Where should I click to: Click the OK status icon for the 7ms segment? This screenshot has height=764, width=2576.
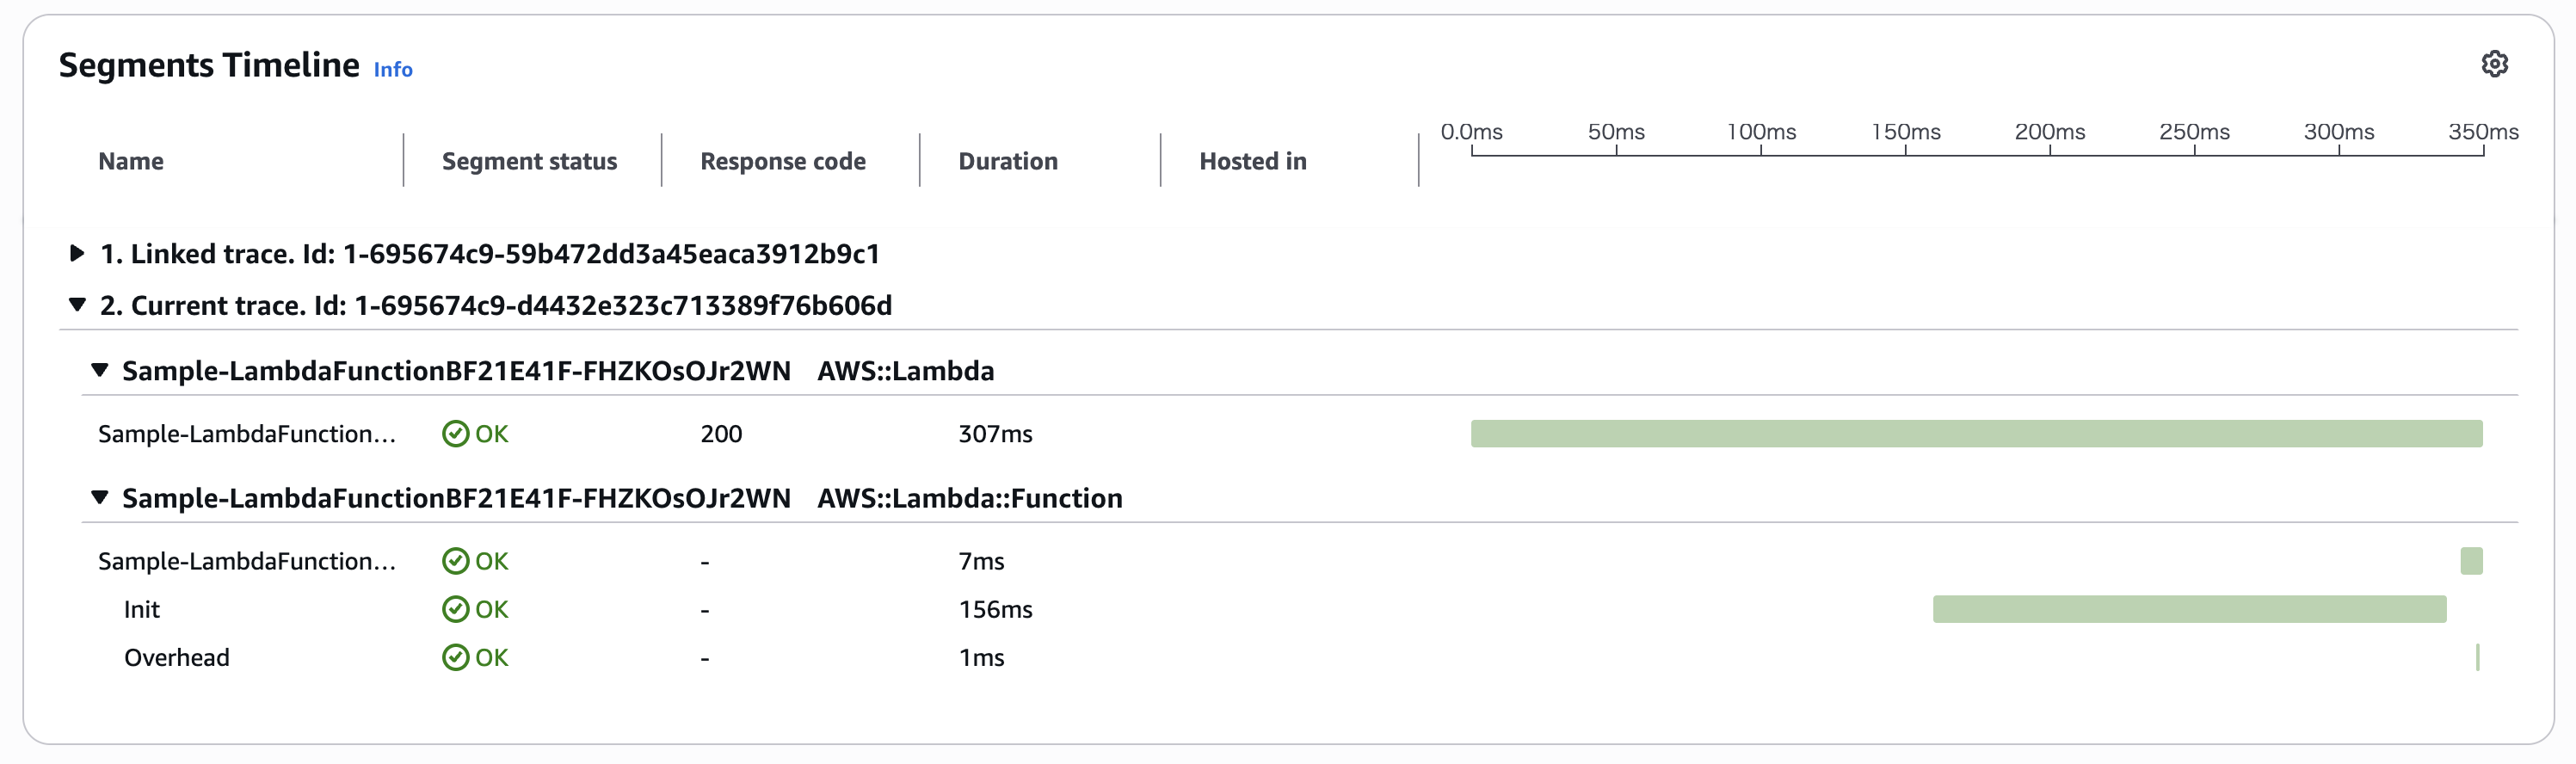pos(455,561)
